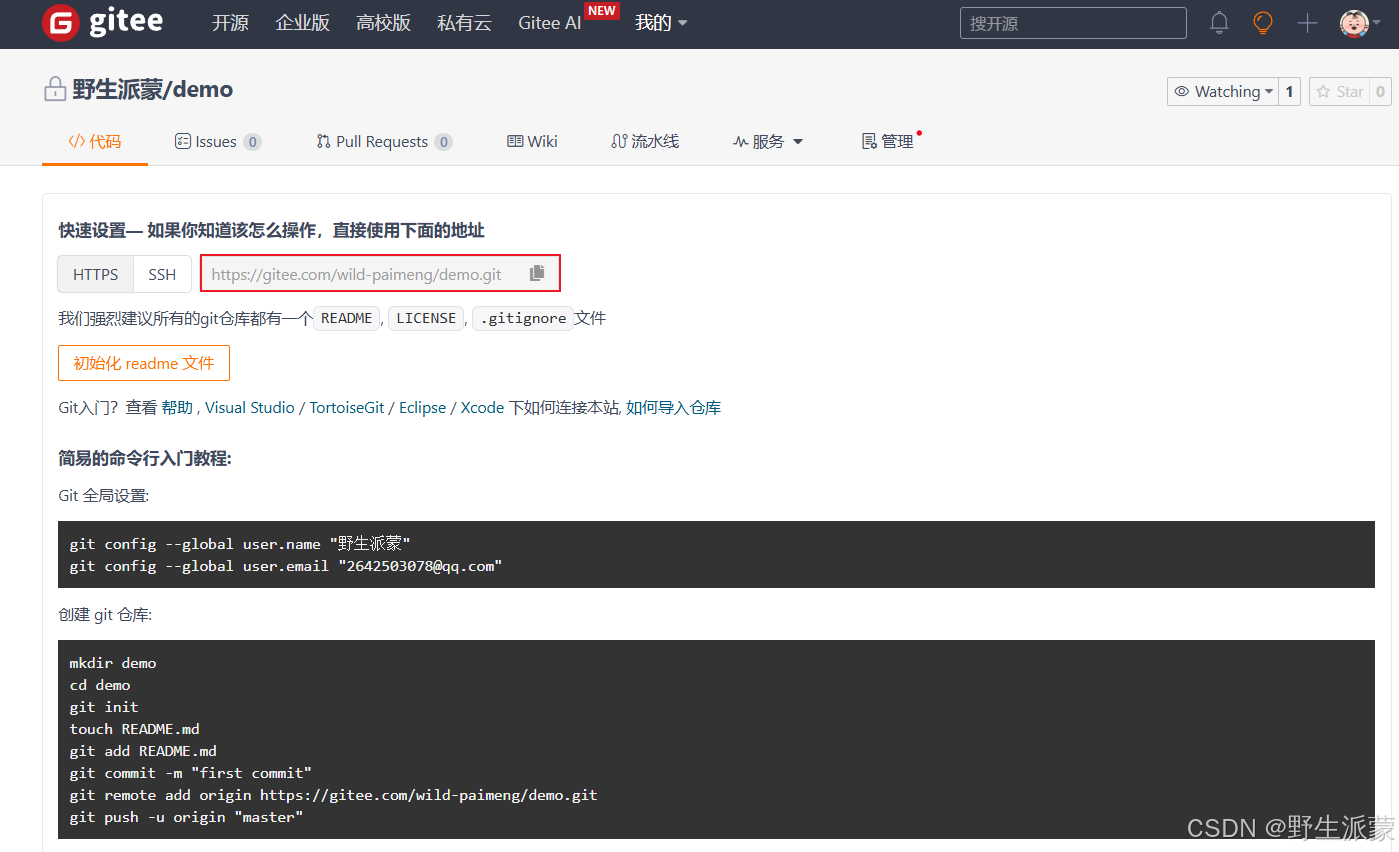The width and height of the screenshot is (1399, 852).
Task: Click the plus icon to create new
Action: pyautogui.click(x=1307, y=23)
